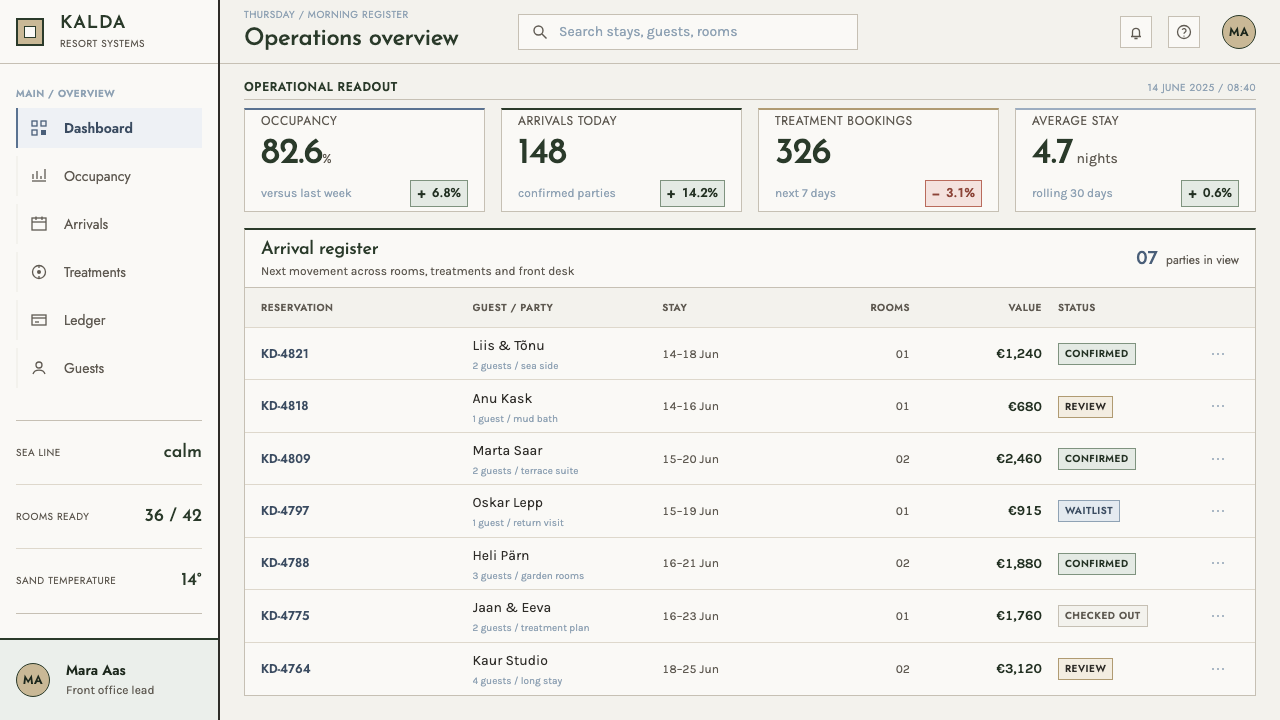
Task: Open row actions for KD-4809
Action: pyautogui.click(x=1218, y=459)
